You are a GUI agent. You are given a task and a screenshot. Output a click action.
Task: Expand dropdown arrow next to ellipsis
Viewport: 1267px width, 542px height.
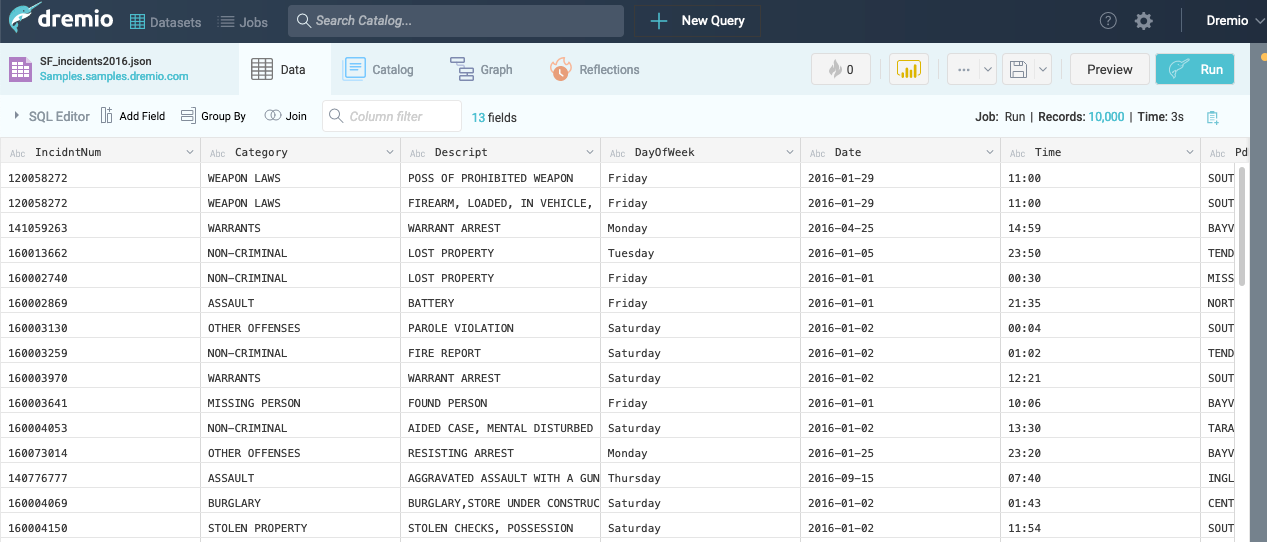tap(987, 69)
